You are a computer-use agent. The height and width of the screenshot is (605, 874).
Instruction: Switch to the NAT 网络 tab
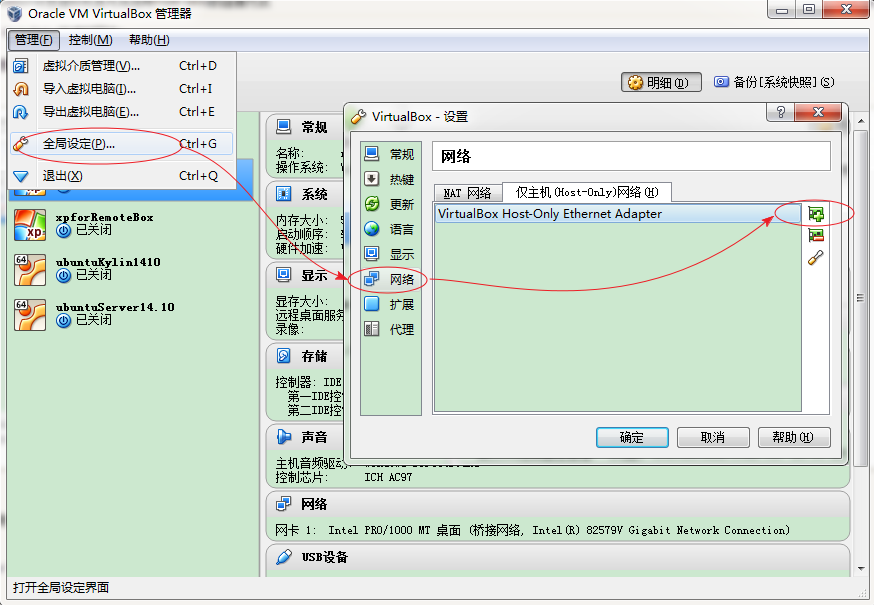tap(468, 193)
